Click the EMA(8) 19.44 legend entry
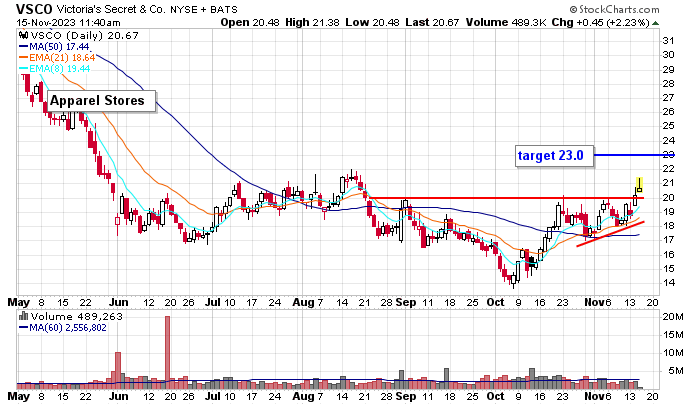The height and width of the screenshot is (405, 700). pos(54,69)
